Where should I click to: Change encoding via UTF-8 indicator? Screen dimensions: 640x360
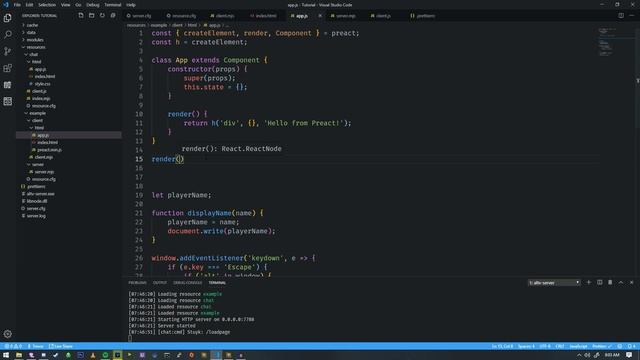[x=545, y=346]
